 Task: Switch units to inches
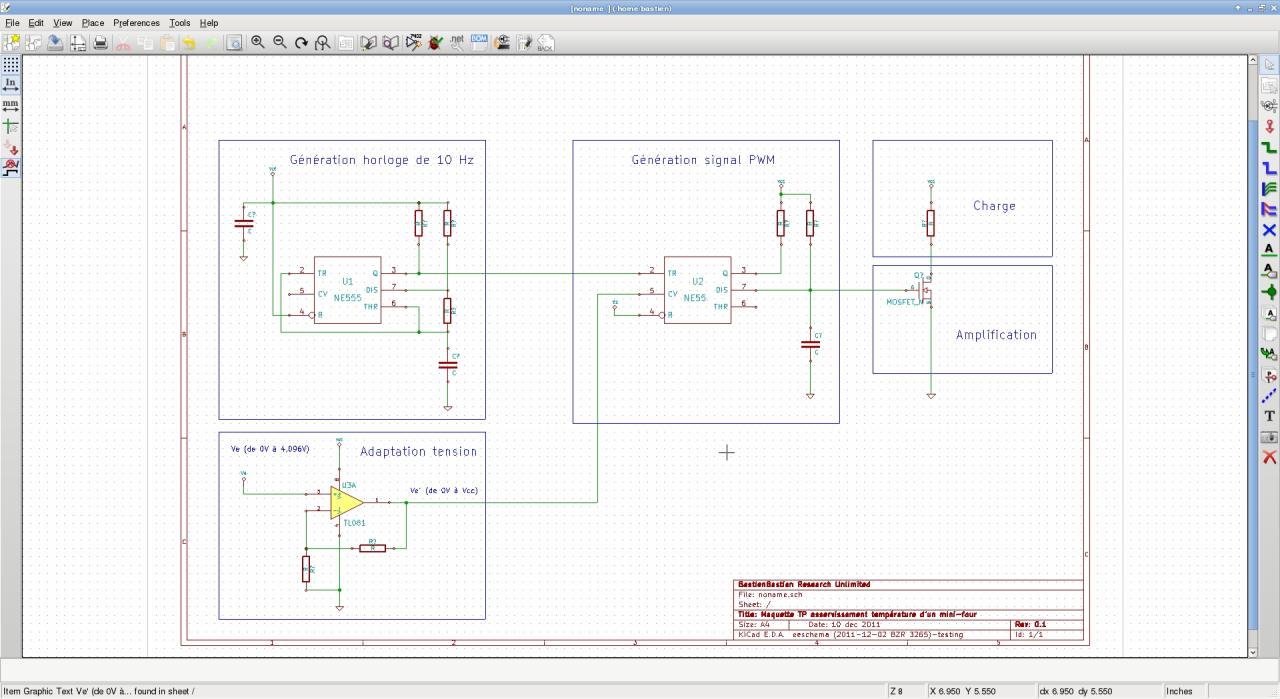[x=10, y=85]
